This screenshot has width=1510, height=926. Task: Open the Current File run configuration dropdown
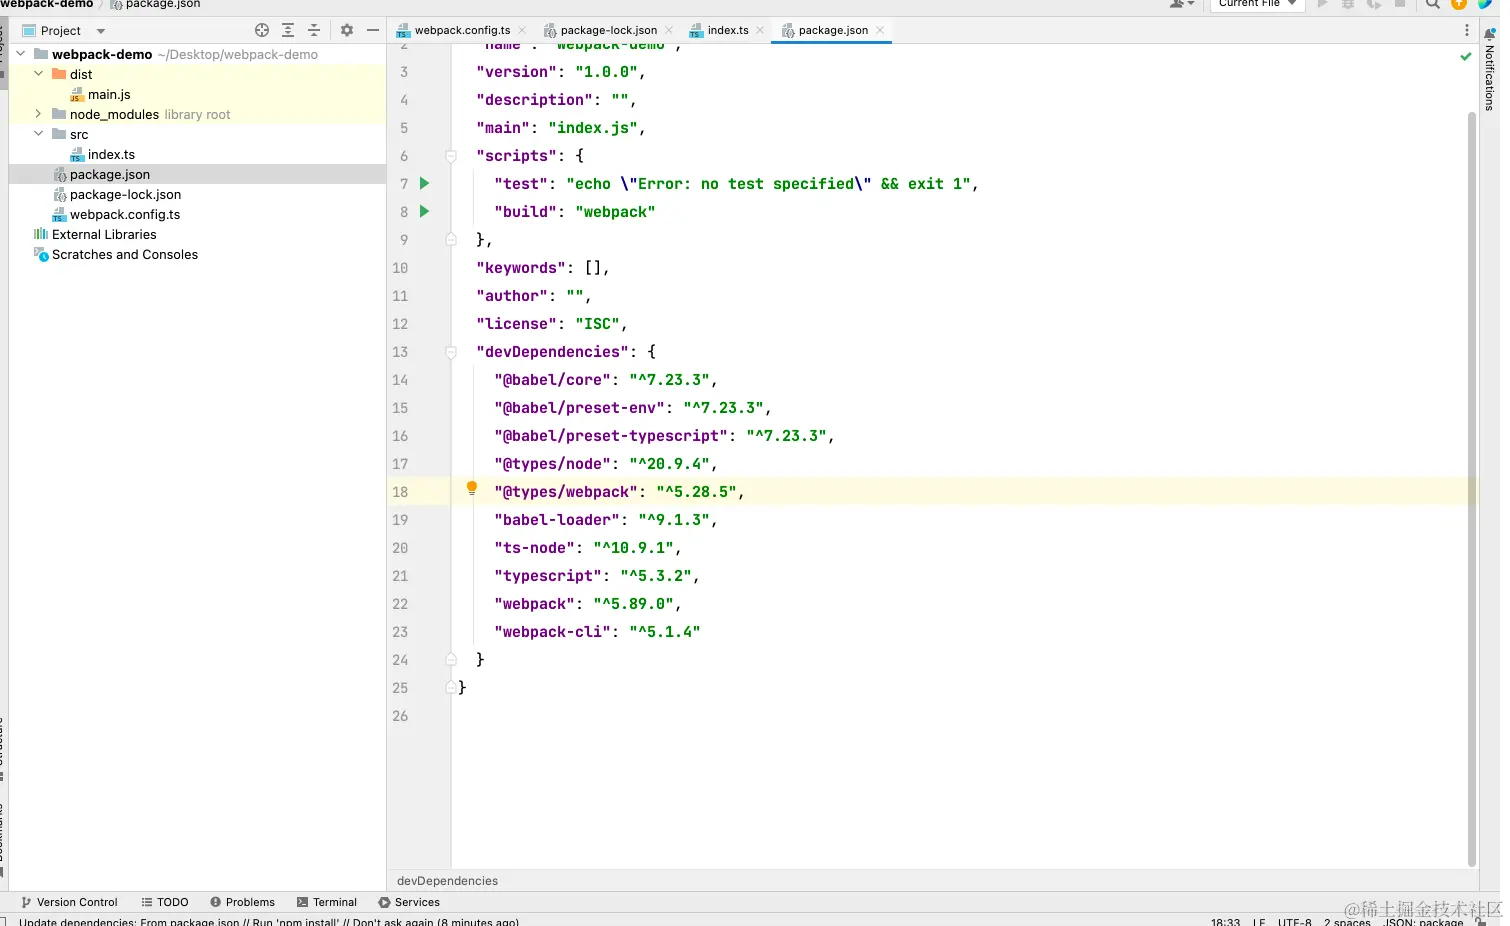(x=1257, y=4)
